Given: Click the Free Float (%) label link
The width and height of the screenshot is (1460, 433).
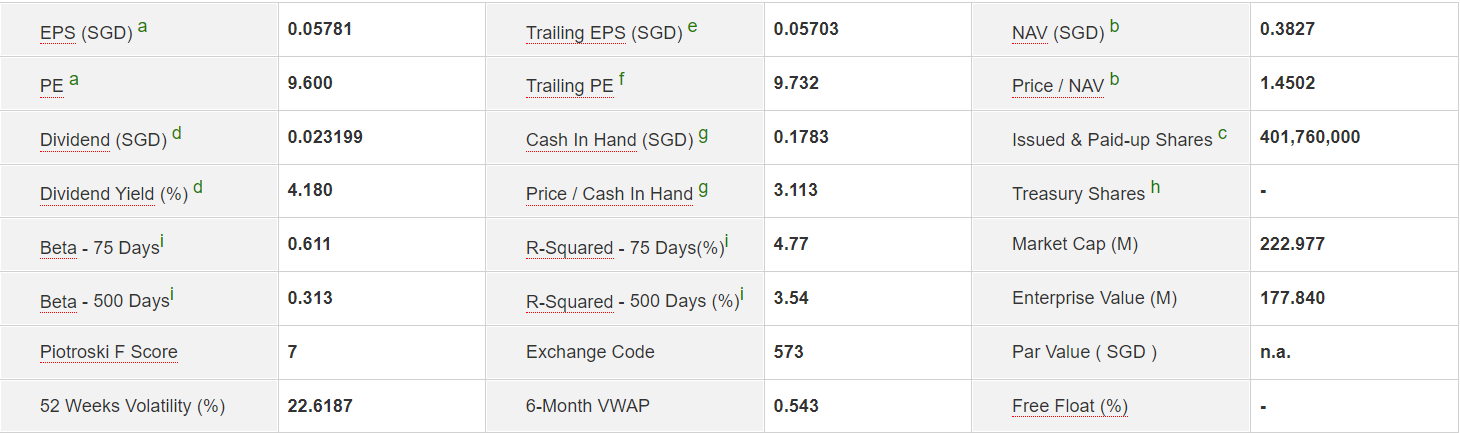Looking at the screenshot, I should point(1069,406).
